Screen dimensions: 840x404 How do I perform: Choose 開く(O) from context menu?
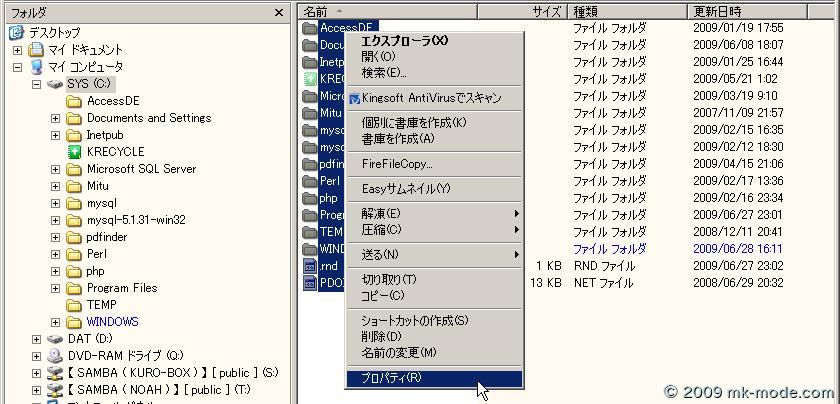coord(434,57)
